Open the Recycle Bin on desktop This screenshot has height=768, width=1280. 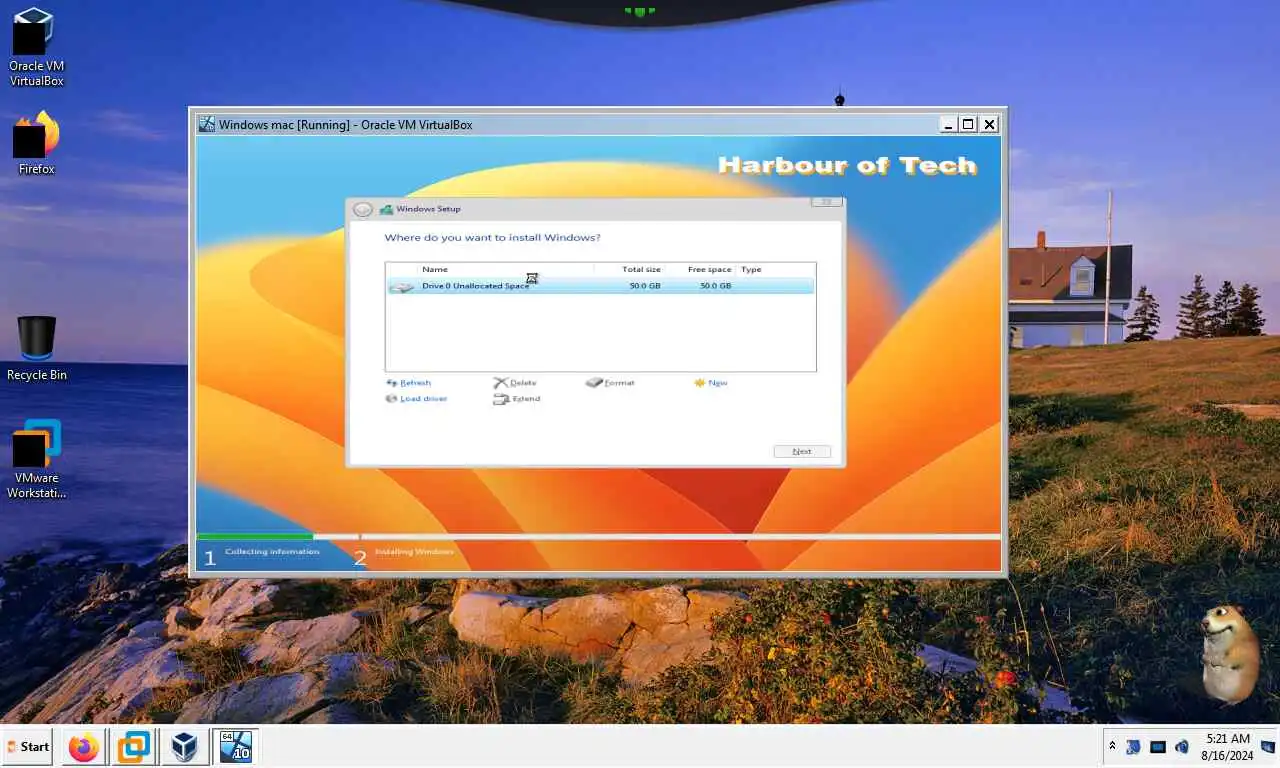pos(37,348)
